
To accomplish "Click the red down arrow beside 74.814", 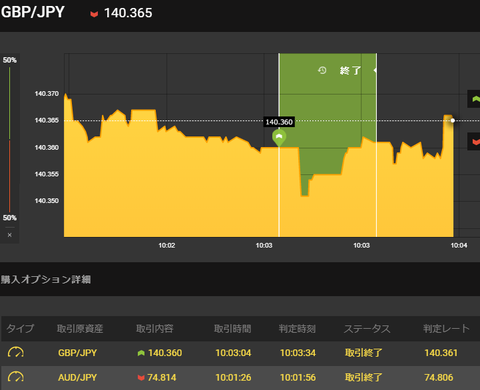I will [x=141, y=377].
